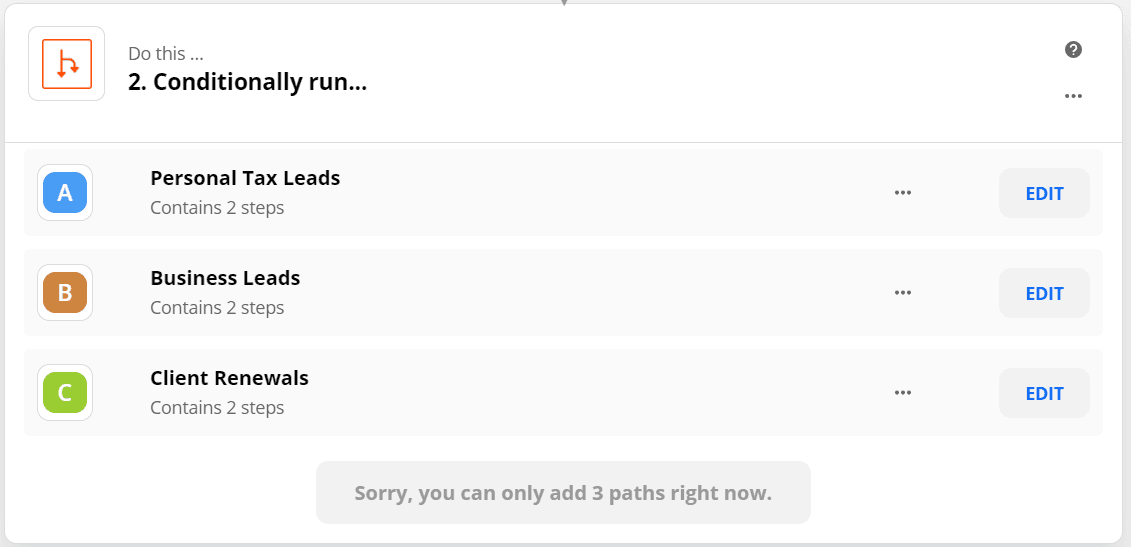The width and height of the screenshot is (1131, 547).
Task: Open Personal Tax Leads three-dot menu
Action: pos(903,193)
